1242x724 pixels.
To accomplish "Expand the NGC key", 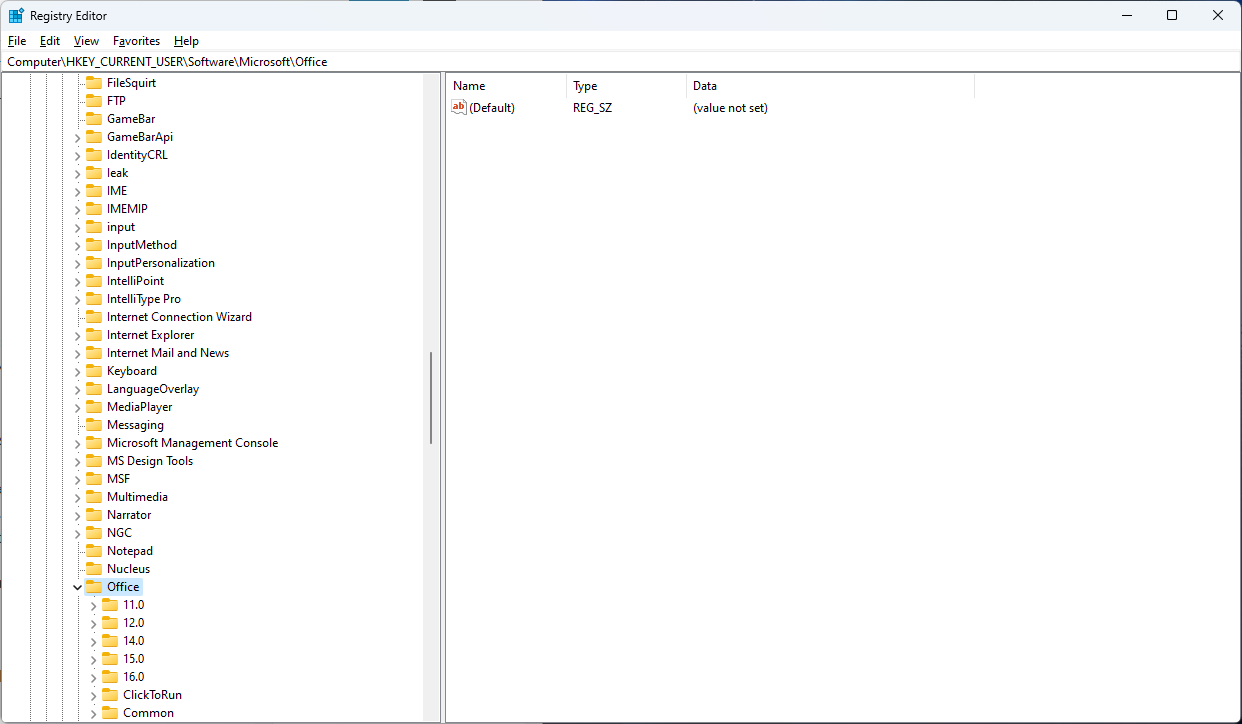I will pos(78,533).
